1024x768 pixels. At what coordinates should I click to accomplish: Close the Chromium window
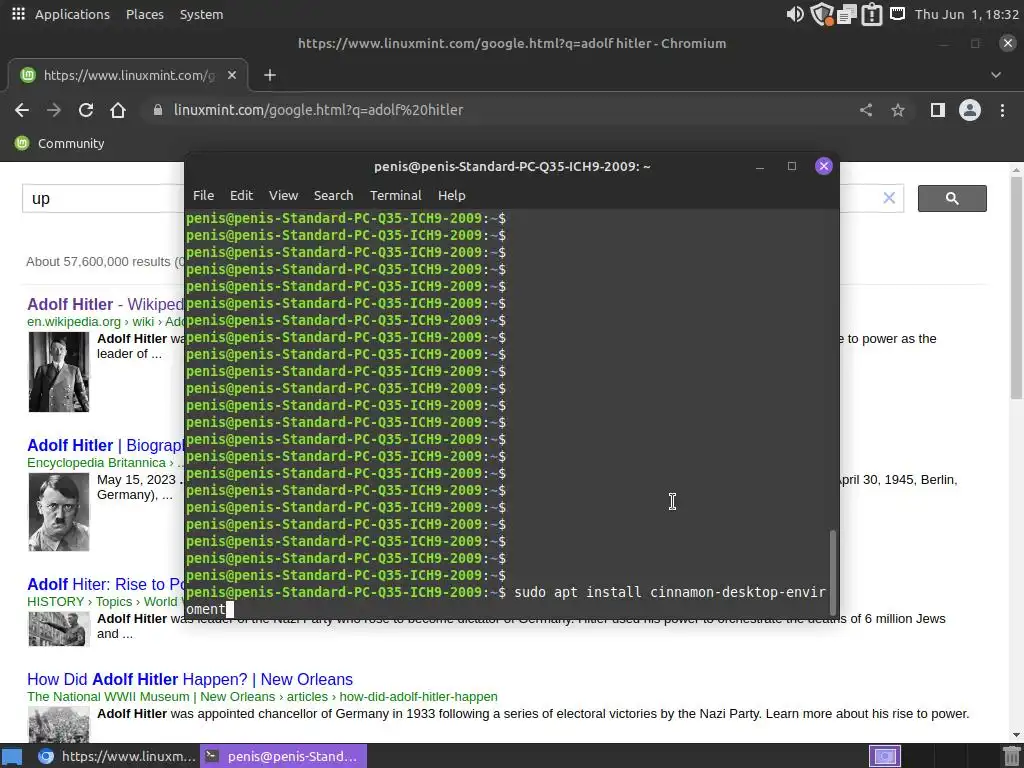click(1008, 43)
